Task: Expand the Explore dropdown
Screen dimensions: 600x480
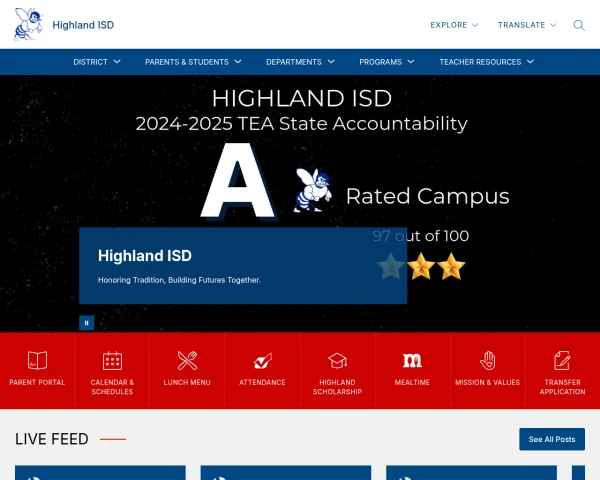Action: [x=454, y=25]
